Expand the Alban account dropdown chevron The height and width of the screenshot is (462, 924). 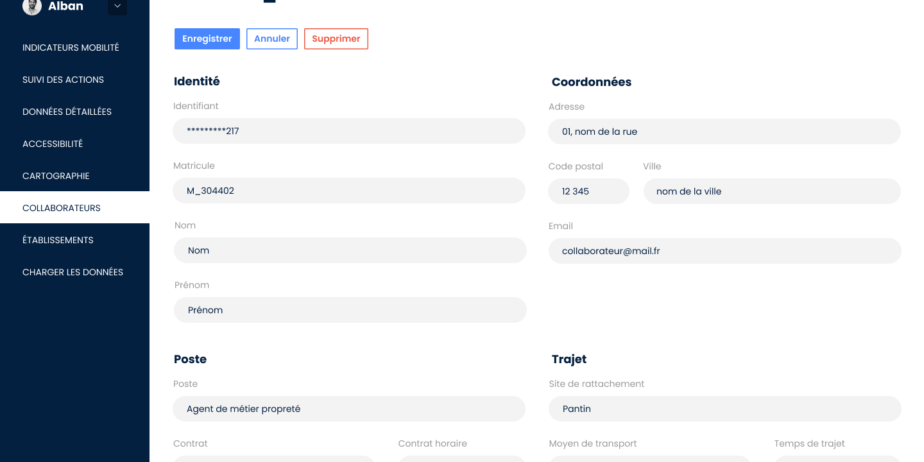pos(117,6)
